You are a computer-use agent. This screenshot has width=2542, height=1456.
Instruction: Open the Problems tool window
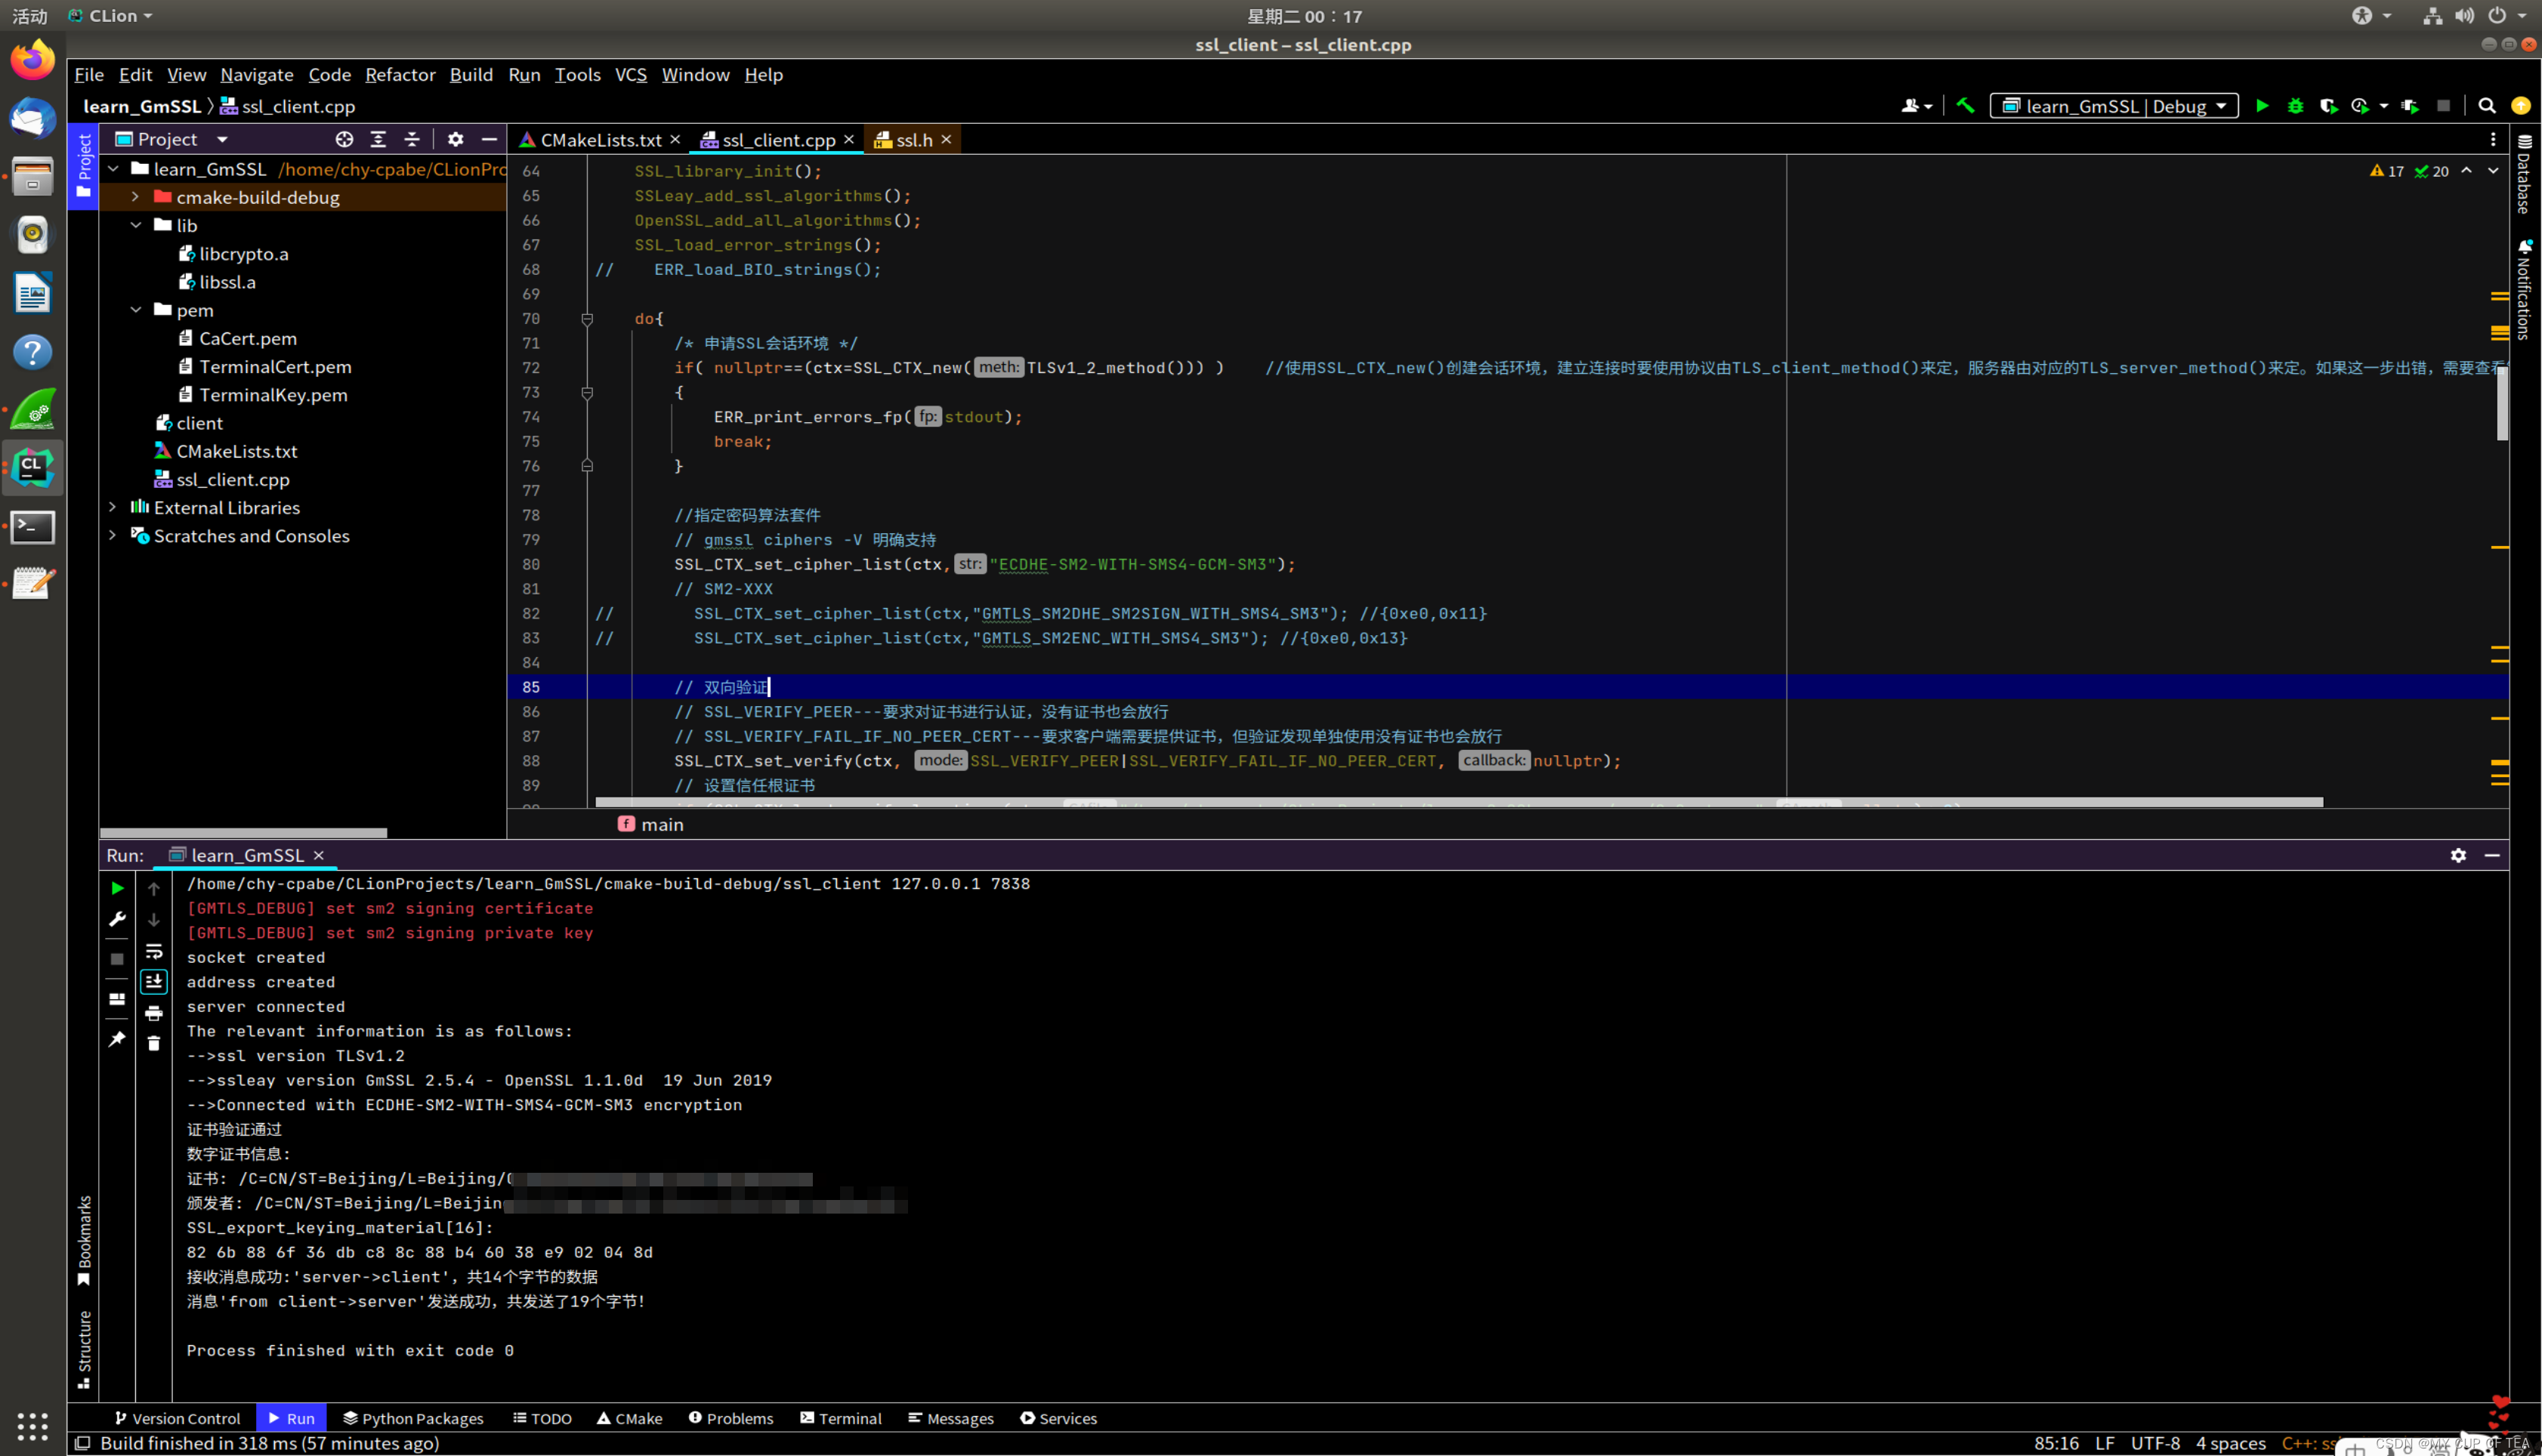pyautogui.click(x=731, y=1418)
